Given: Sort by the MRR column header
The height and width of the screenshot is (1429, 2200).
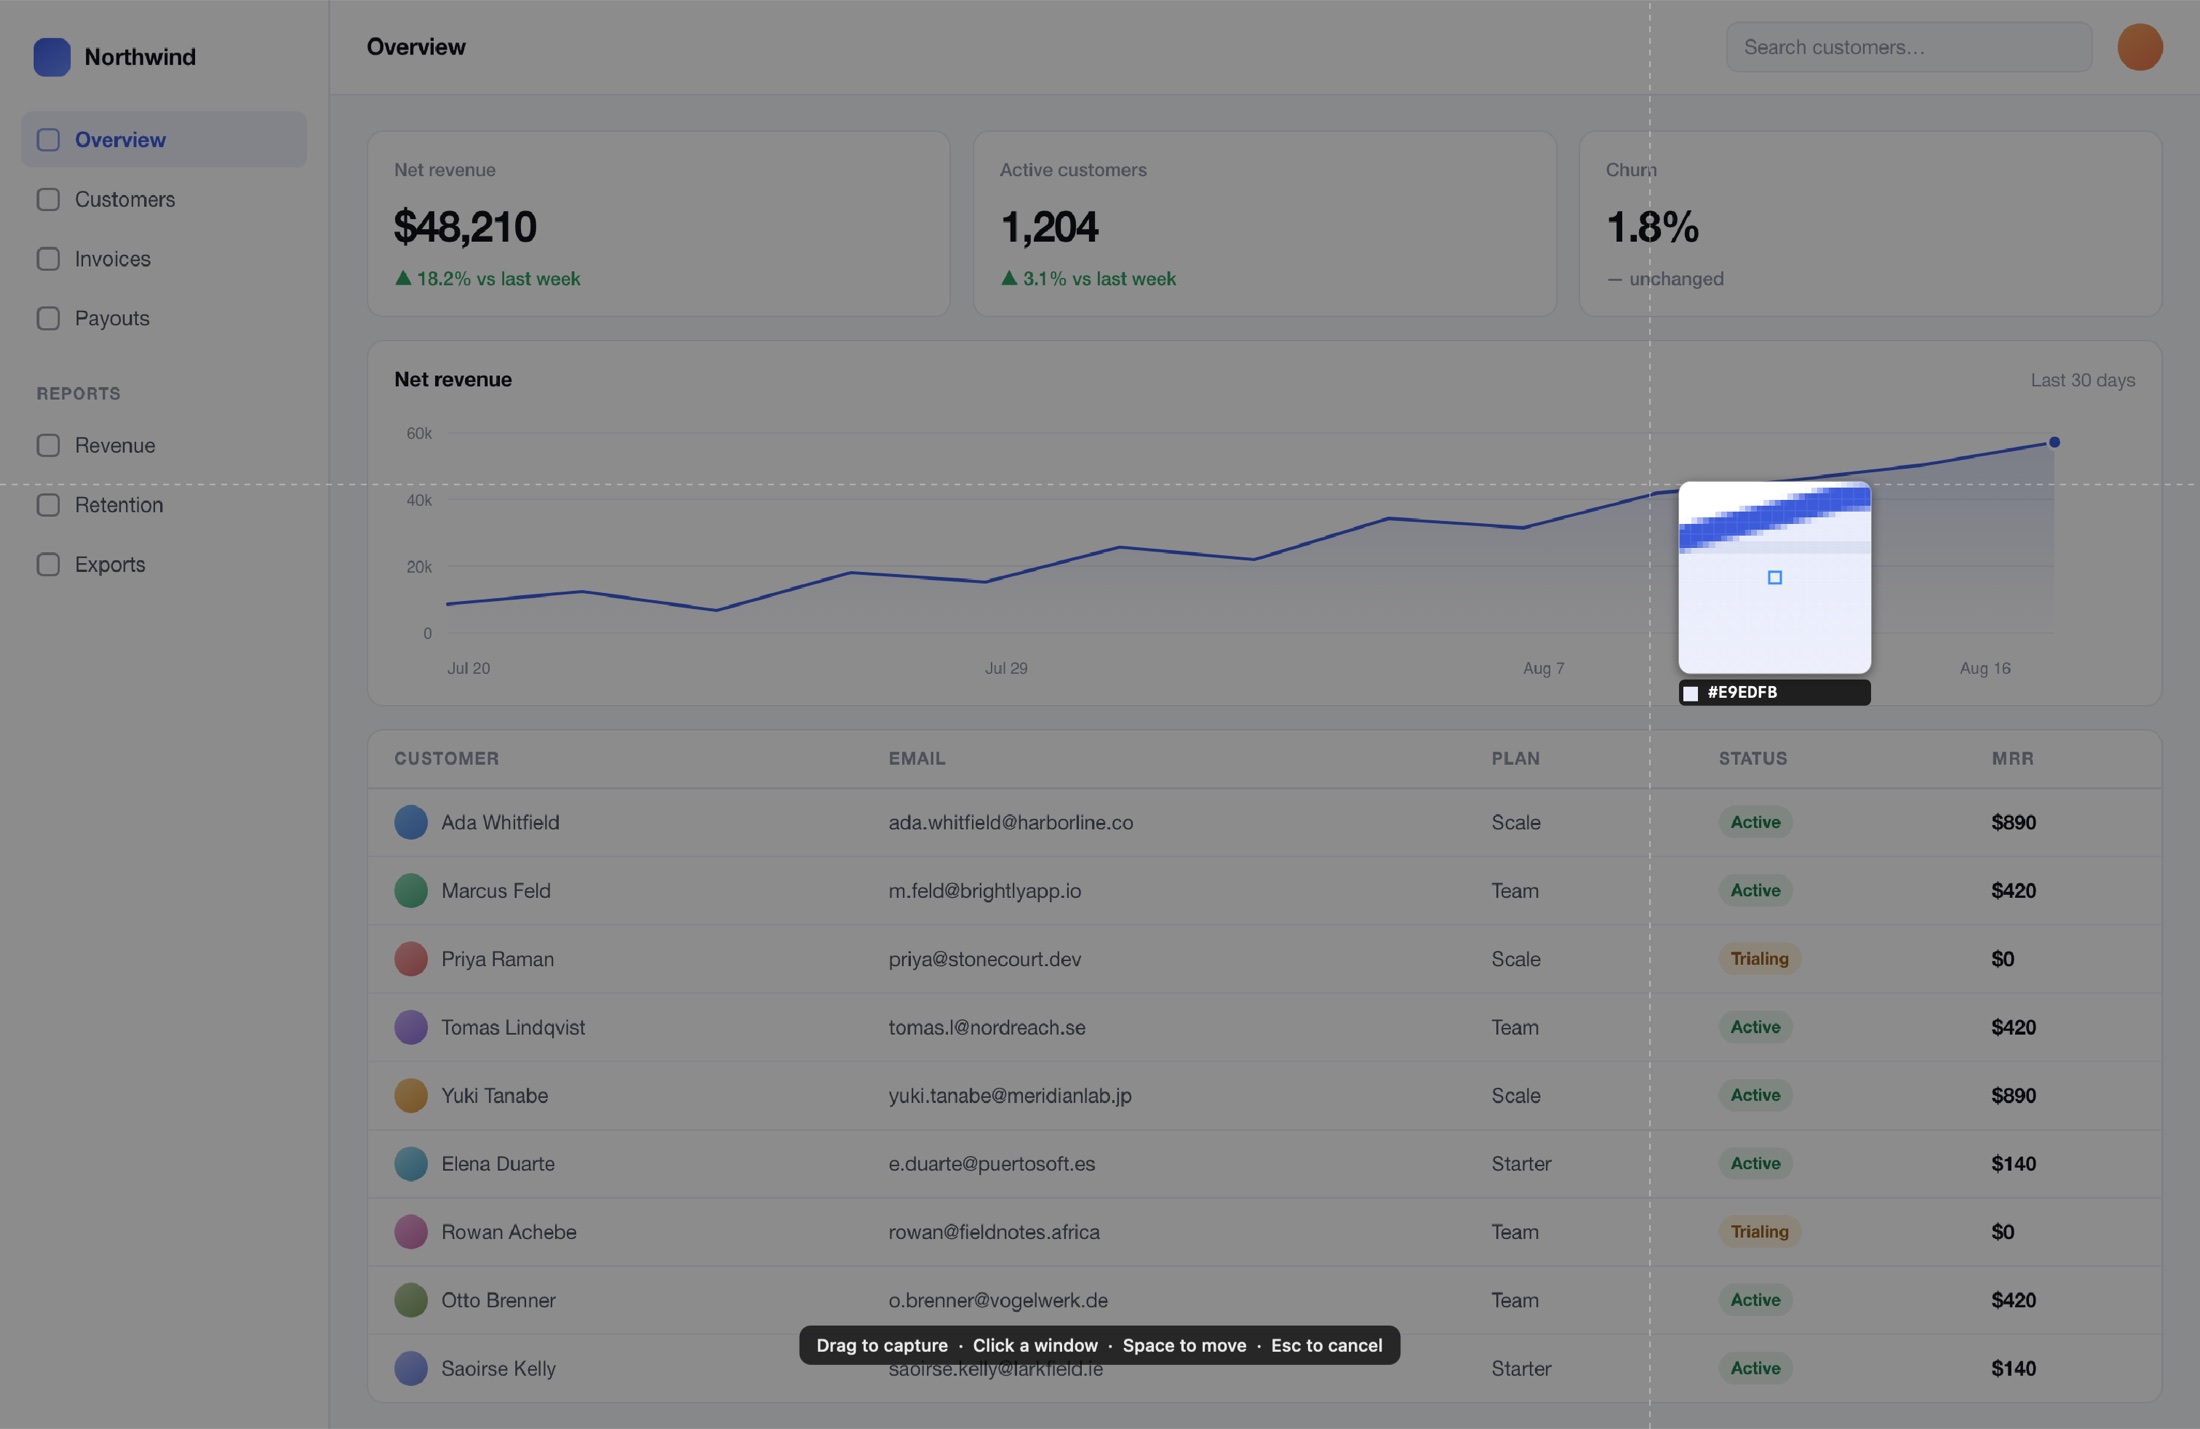Looking at the screenshot, I should click(x=2012, y=759).
